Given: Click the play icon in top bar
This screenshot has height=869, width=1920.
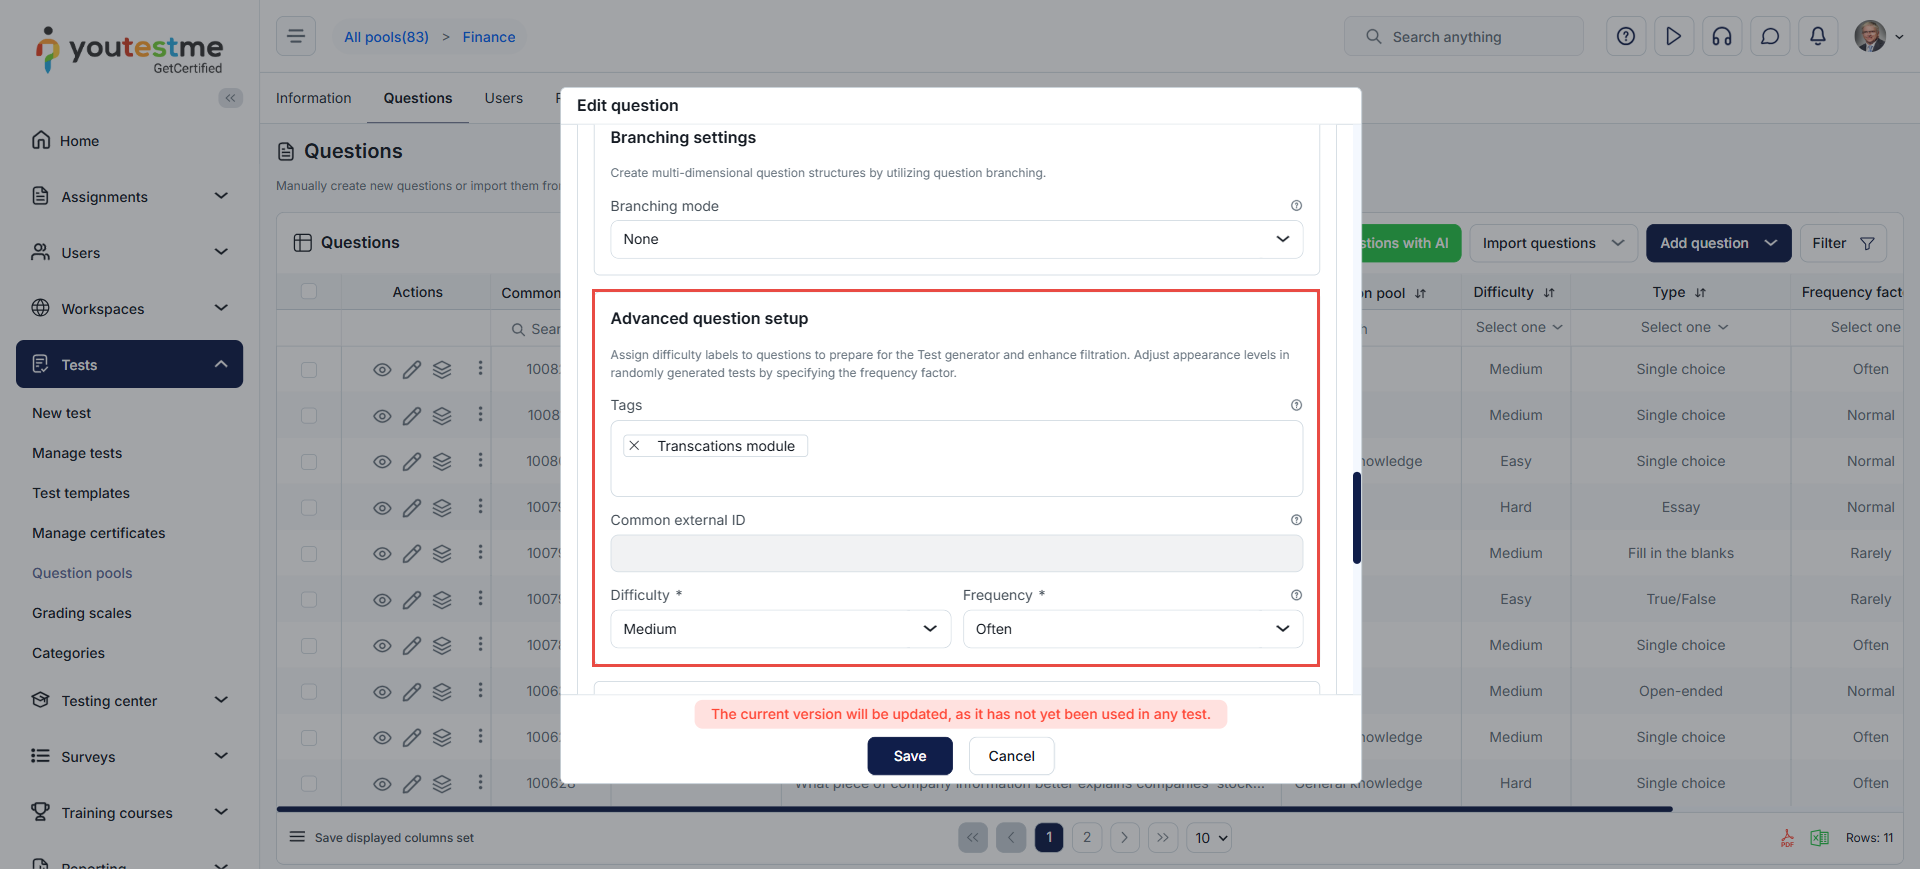Looking at the screenshot, I should pos(1674,37).
